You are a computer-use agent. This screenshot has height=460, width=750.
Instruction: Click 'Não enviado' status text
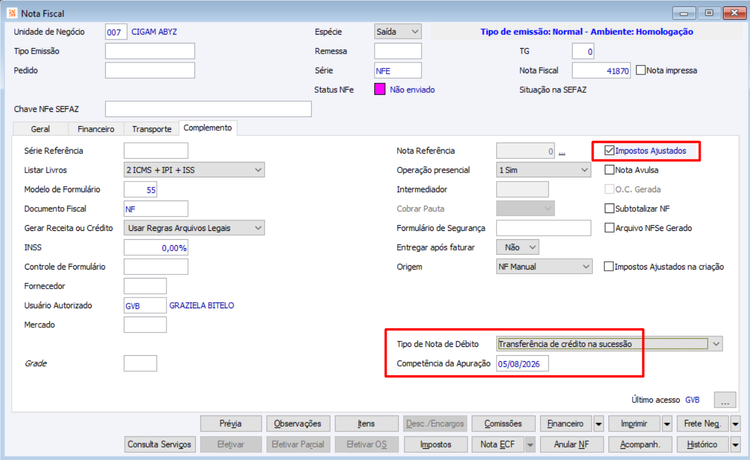[x=412, y=89]
